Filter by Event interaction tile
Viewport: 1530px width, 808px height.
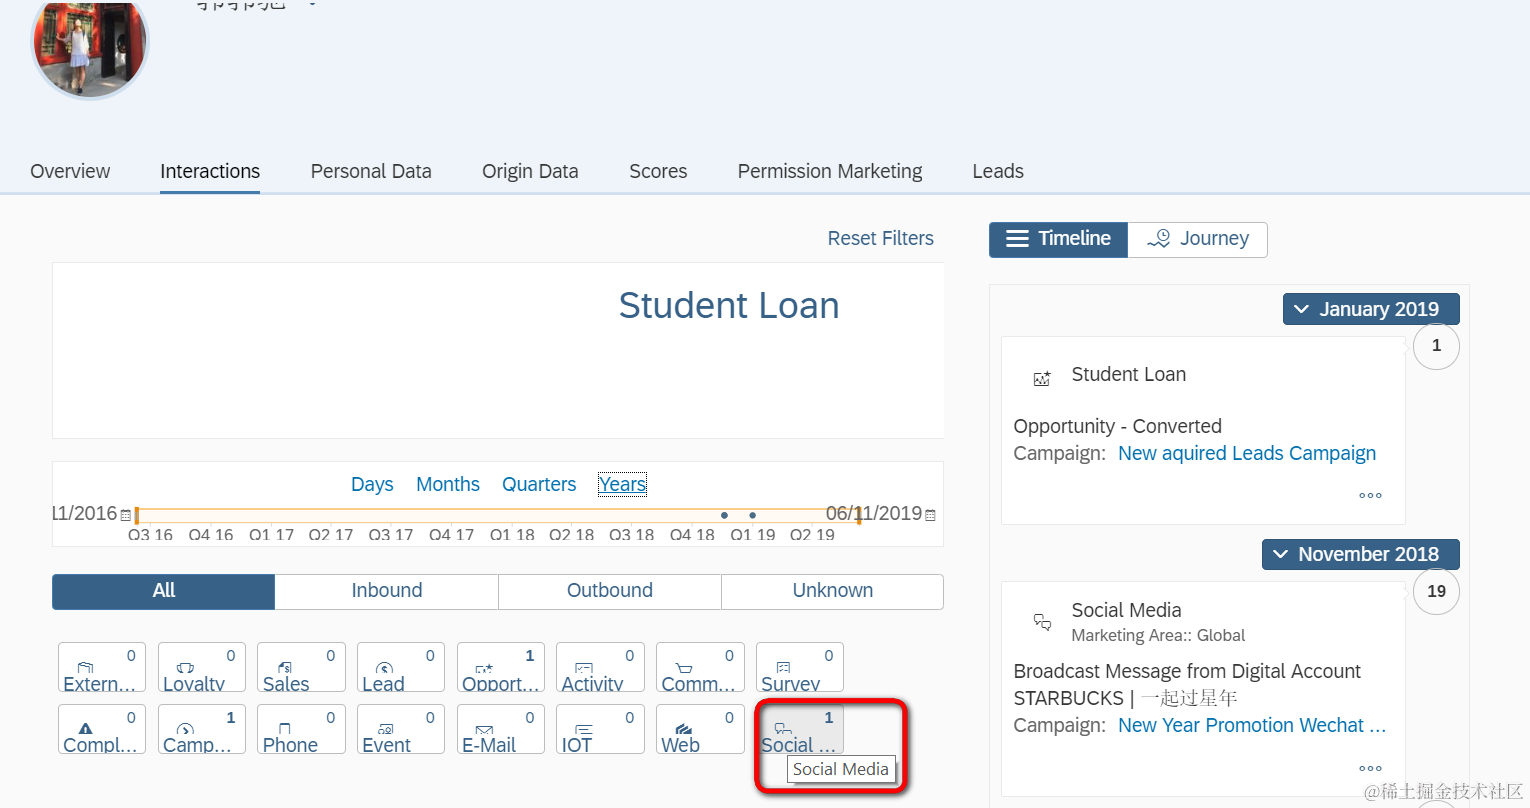coord(401,729)
